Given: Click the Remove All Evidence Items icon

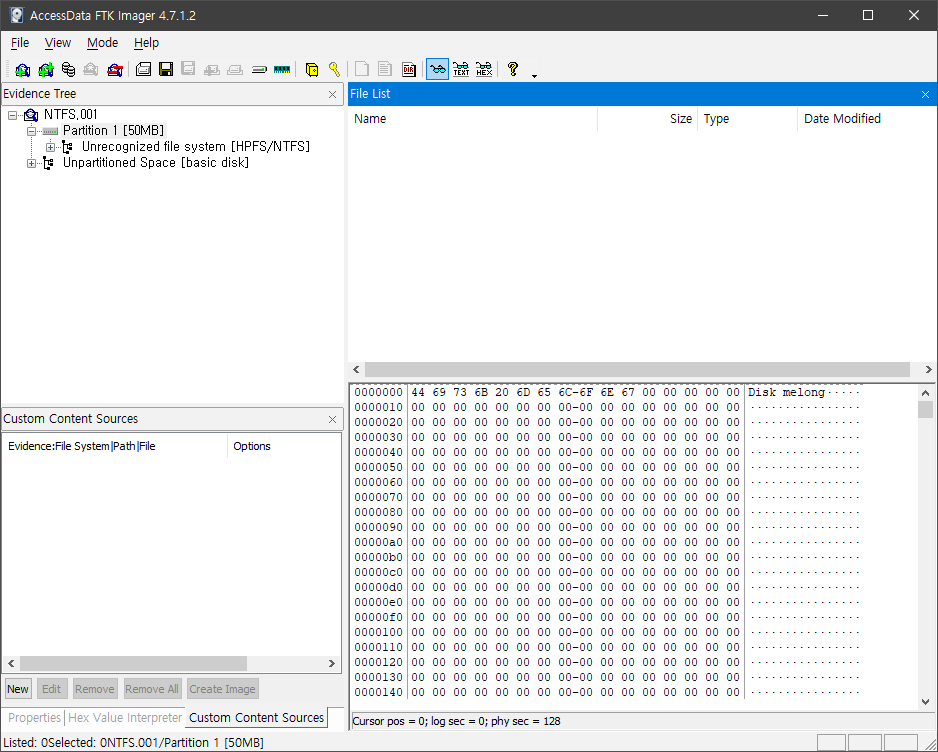Looking at the screenshot, I should (114, 69).
